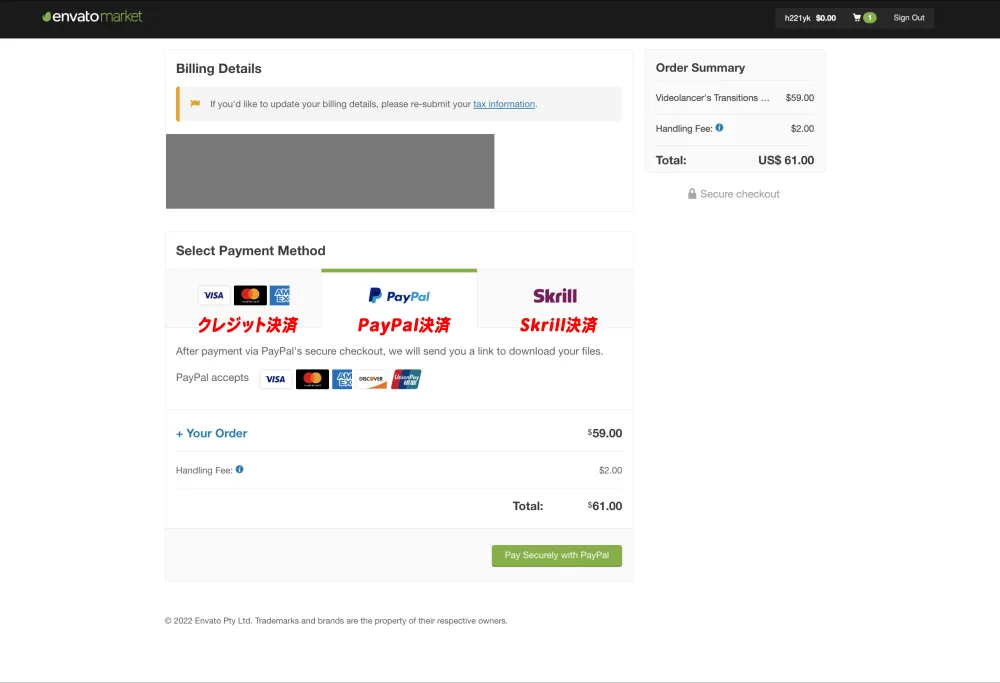This screenshot has width=1000, height=683.
Task: Click the UnionPay card icon
Action: click(x=406, y=379)
